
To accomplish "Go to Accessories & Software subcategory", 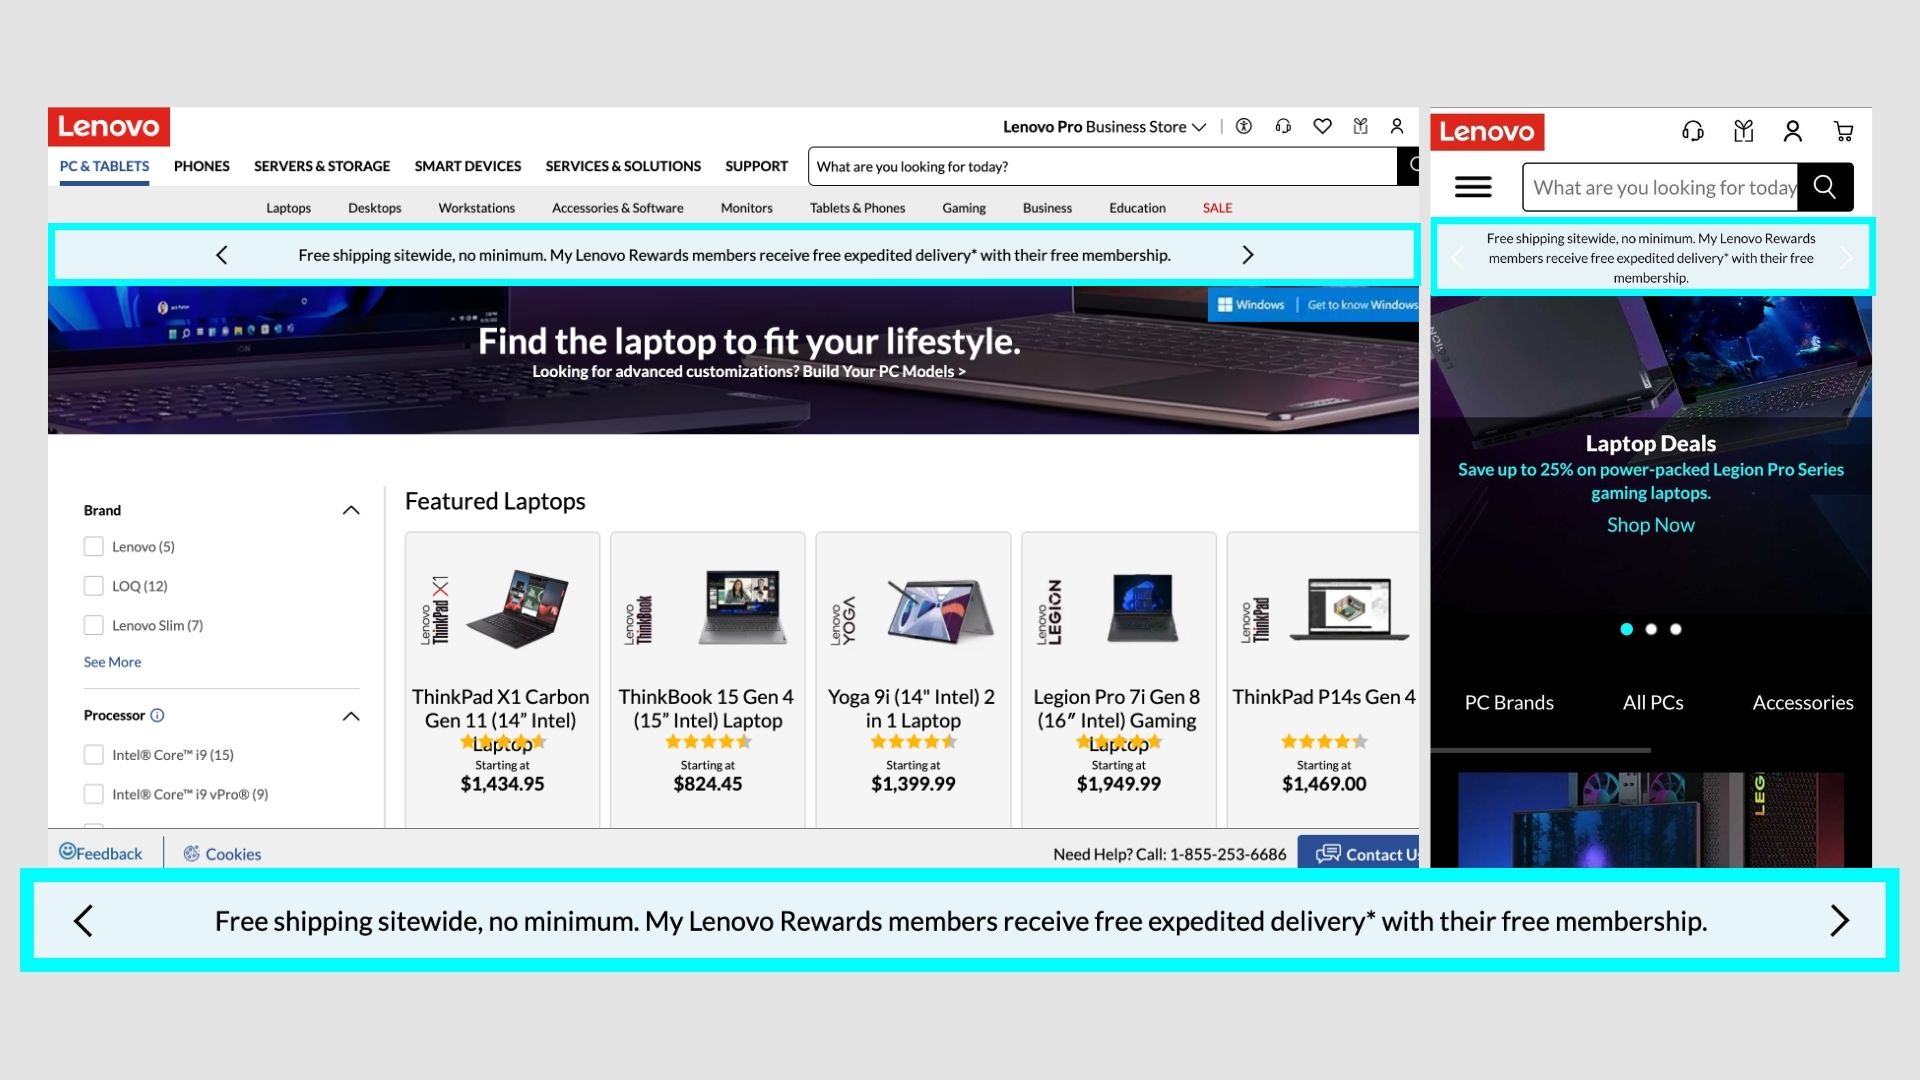I will [617, 208].
